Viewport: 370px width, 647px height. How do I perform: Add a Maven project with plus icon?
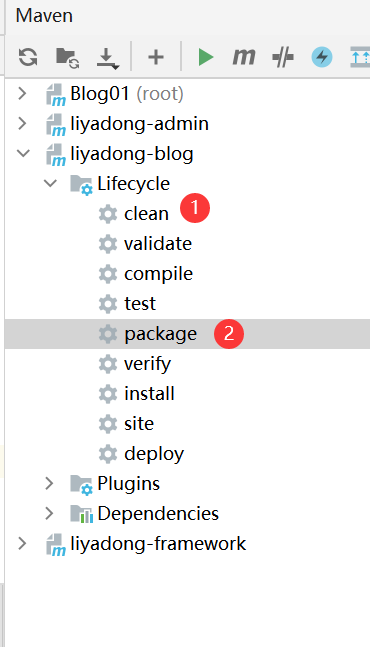[156, 57]
